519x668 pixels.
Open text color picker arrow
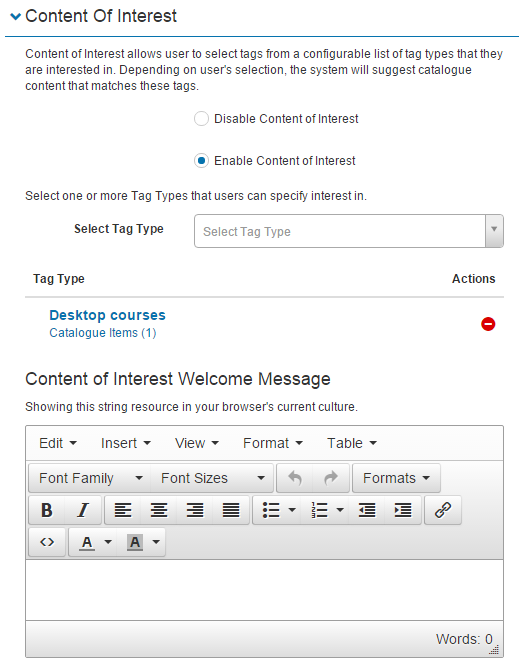[108, 542]
